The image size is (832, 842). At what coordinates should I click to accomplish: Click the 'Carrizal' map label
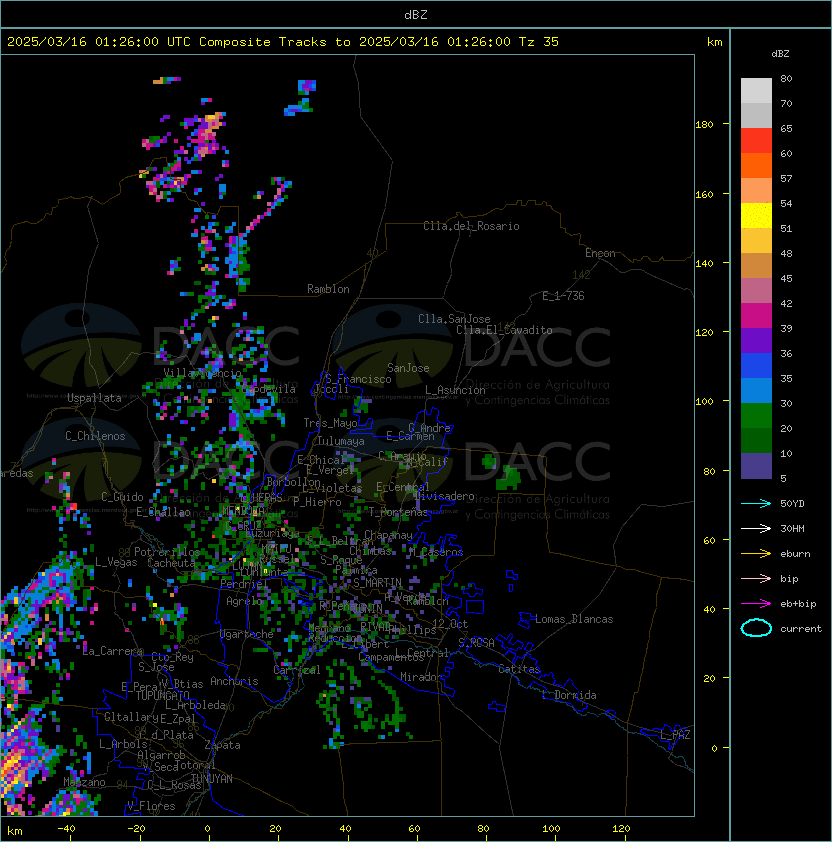pyautogui.click(x=297, y=670)
